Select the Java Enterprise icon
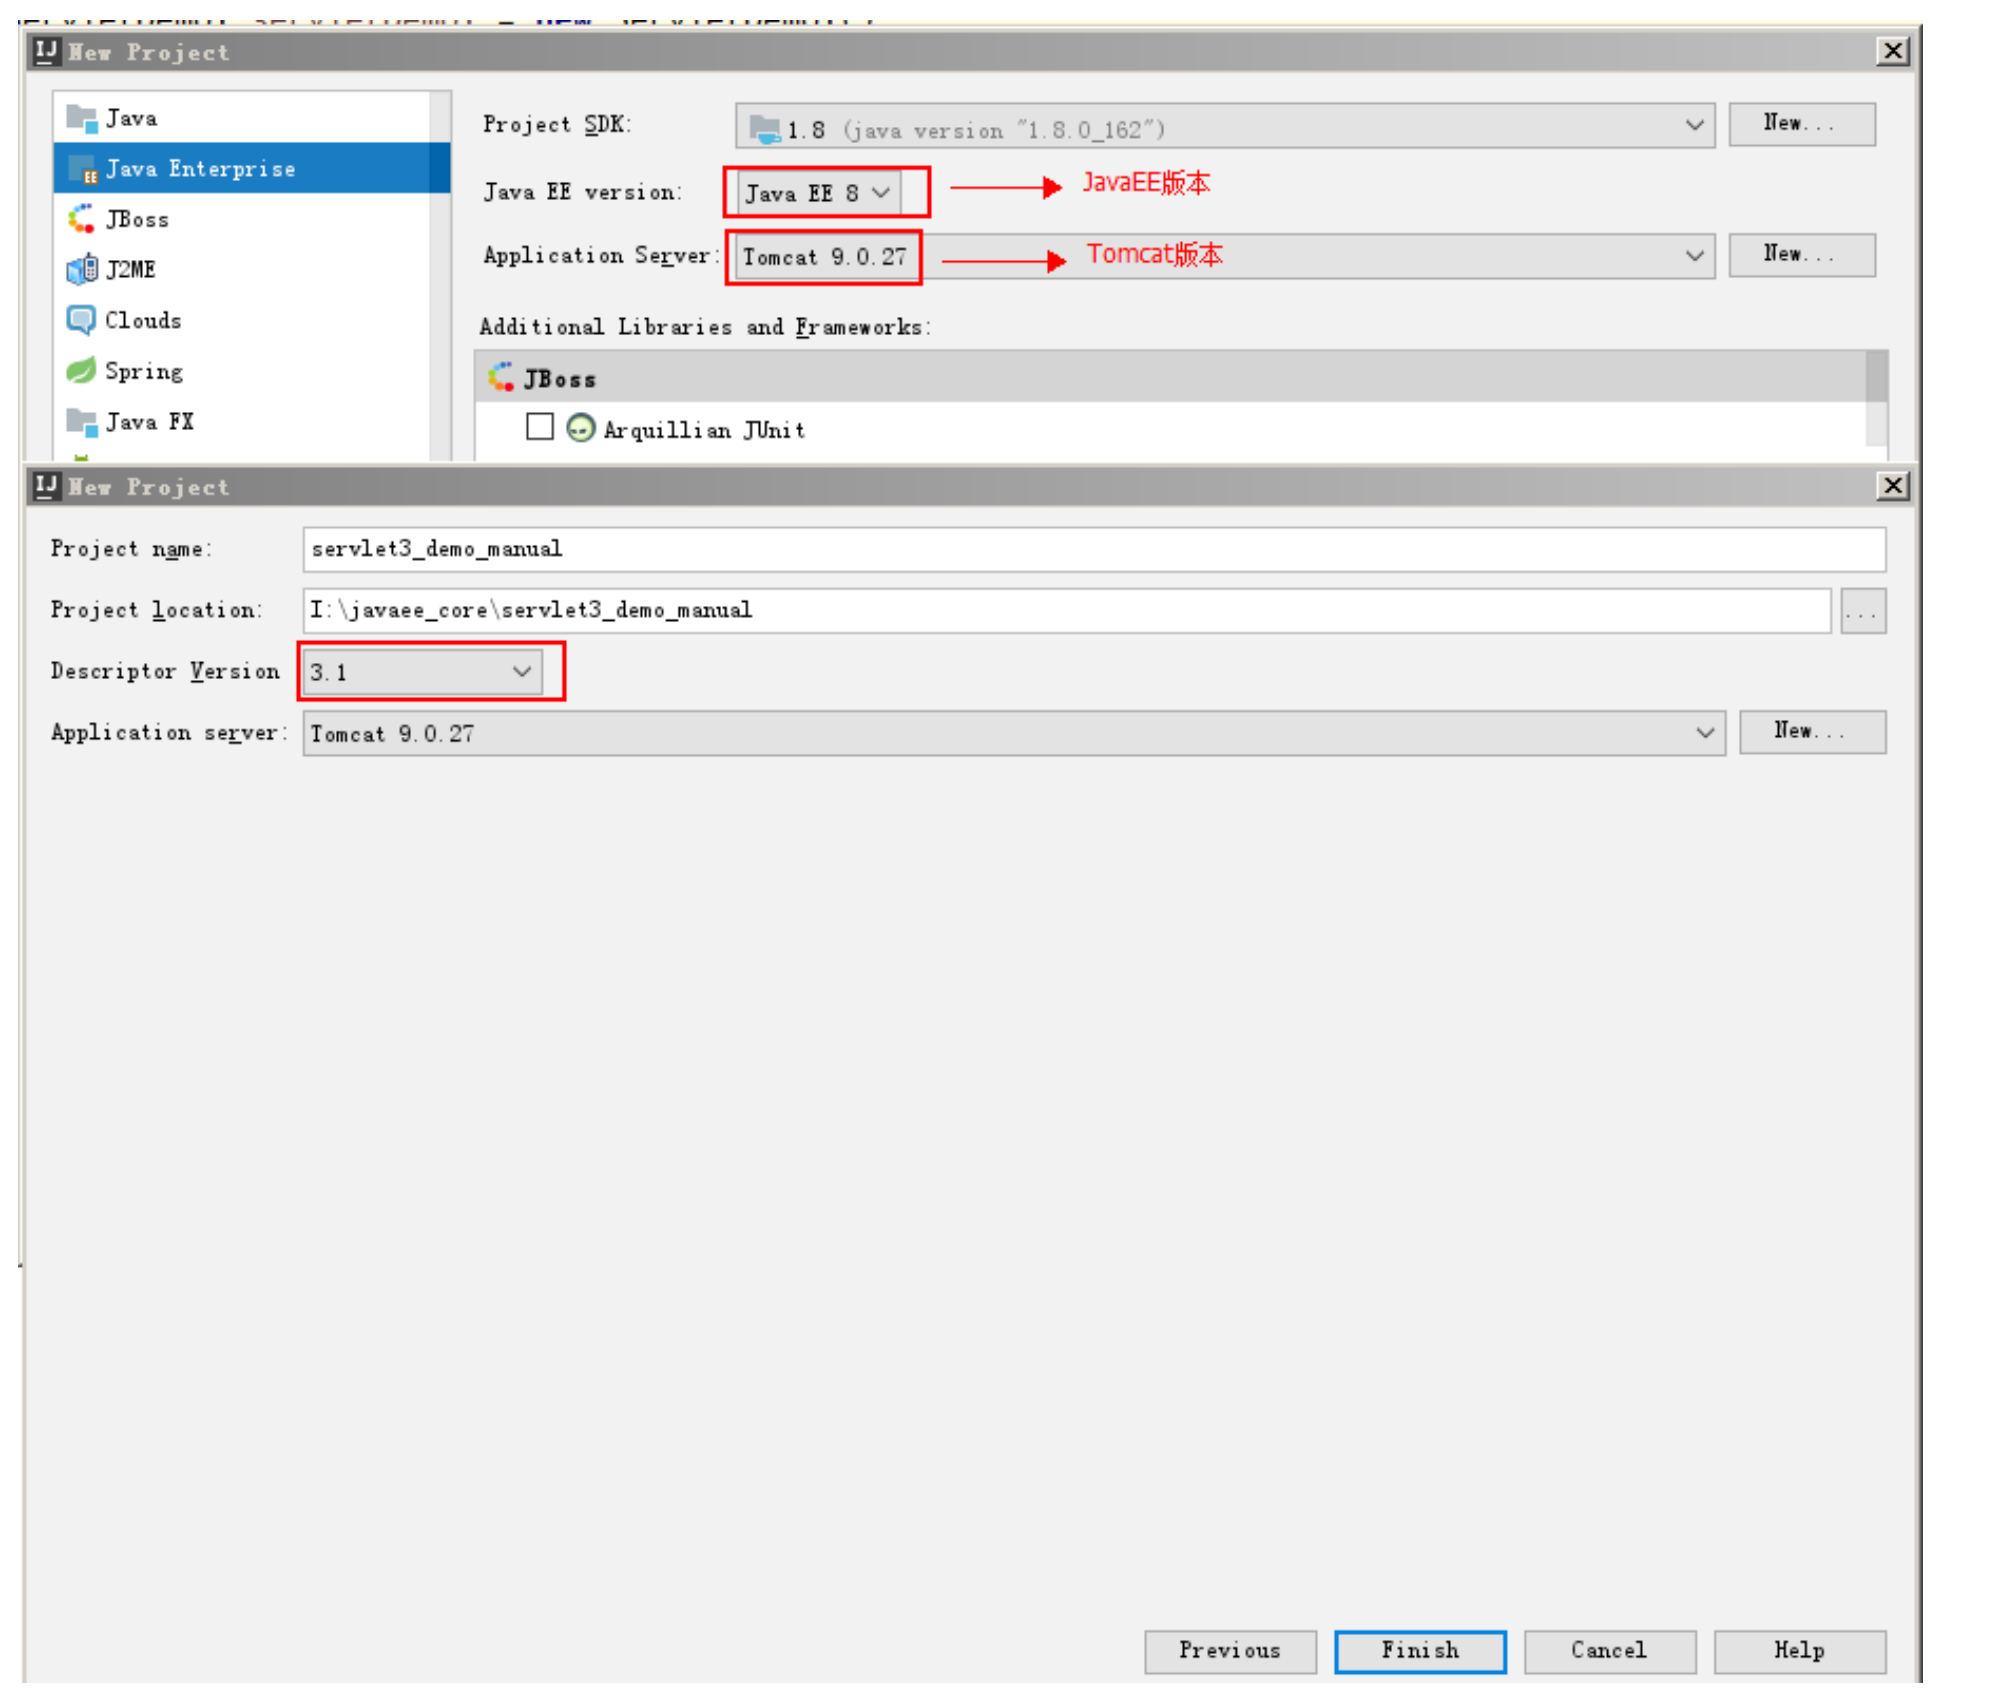The image size is (1996, 1706). coord(81,169)
